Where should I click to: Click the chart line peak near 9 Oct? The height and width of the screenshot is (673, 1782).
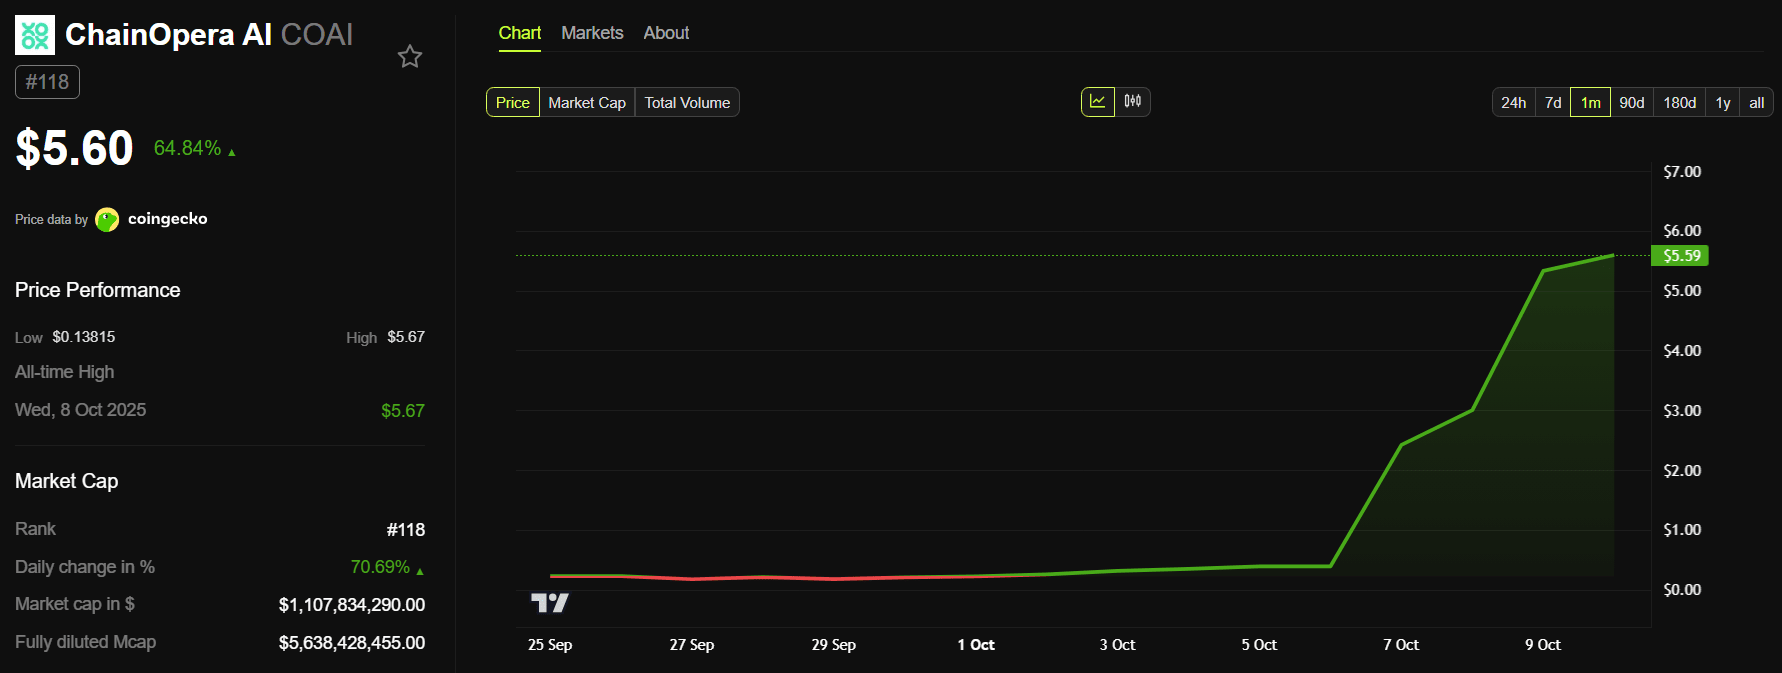(1545, 271)
